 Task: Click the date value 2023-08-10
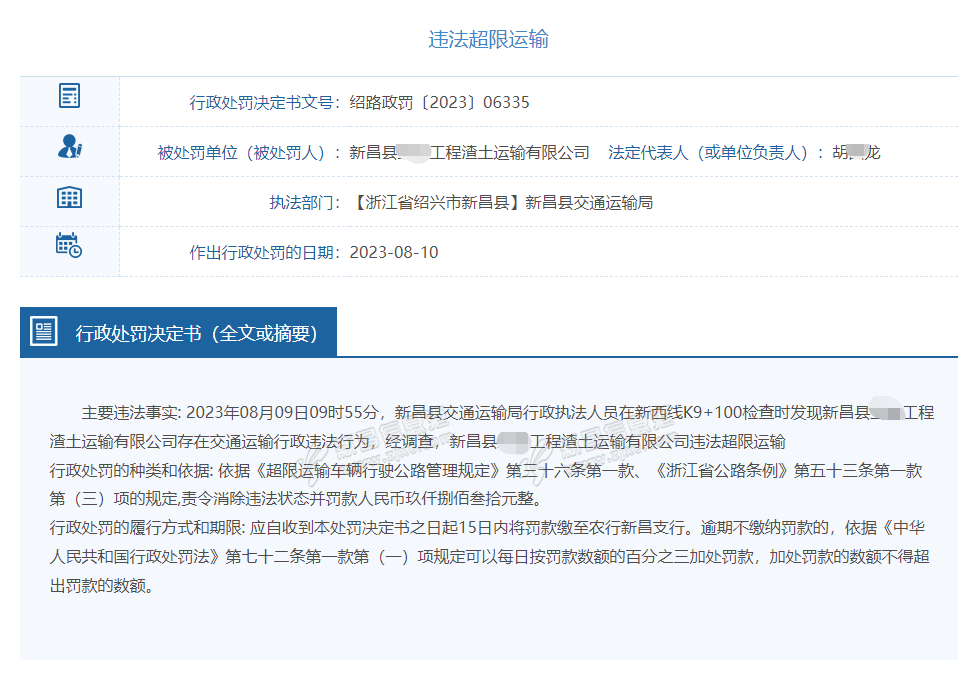pos(394,252)
